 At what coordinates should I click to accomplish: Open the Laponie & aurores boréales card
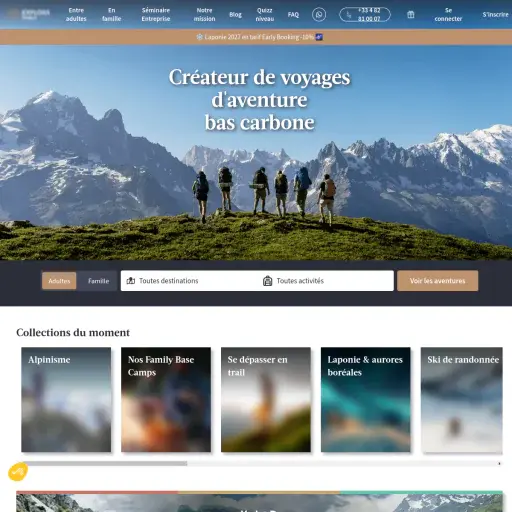click(366, 399)
